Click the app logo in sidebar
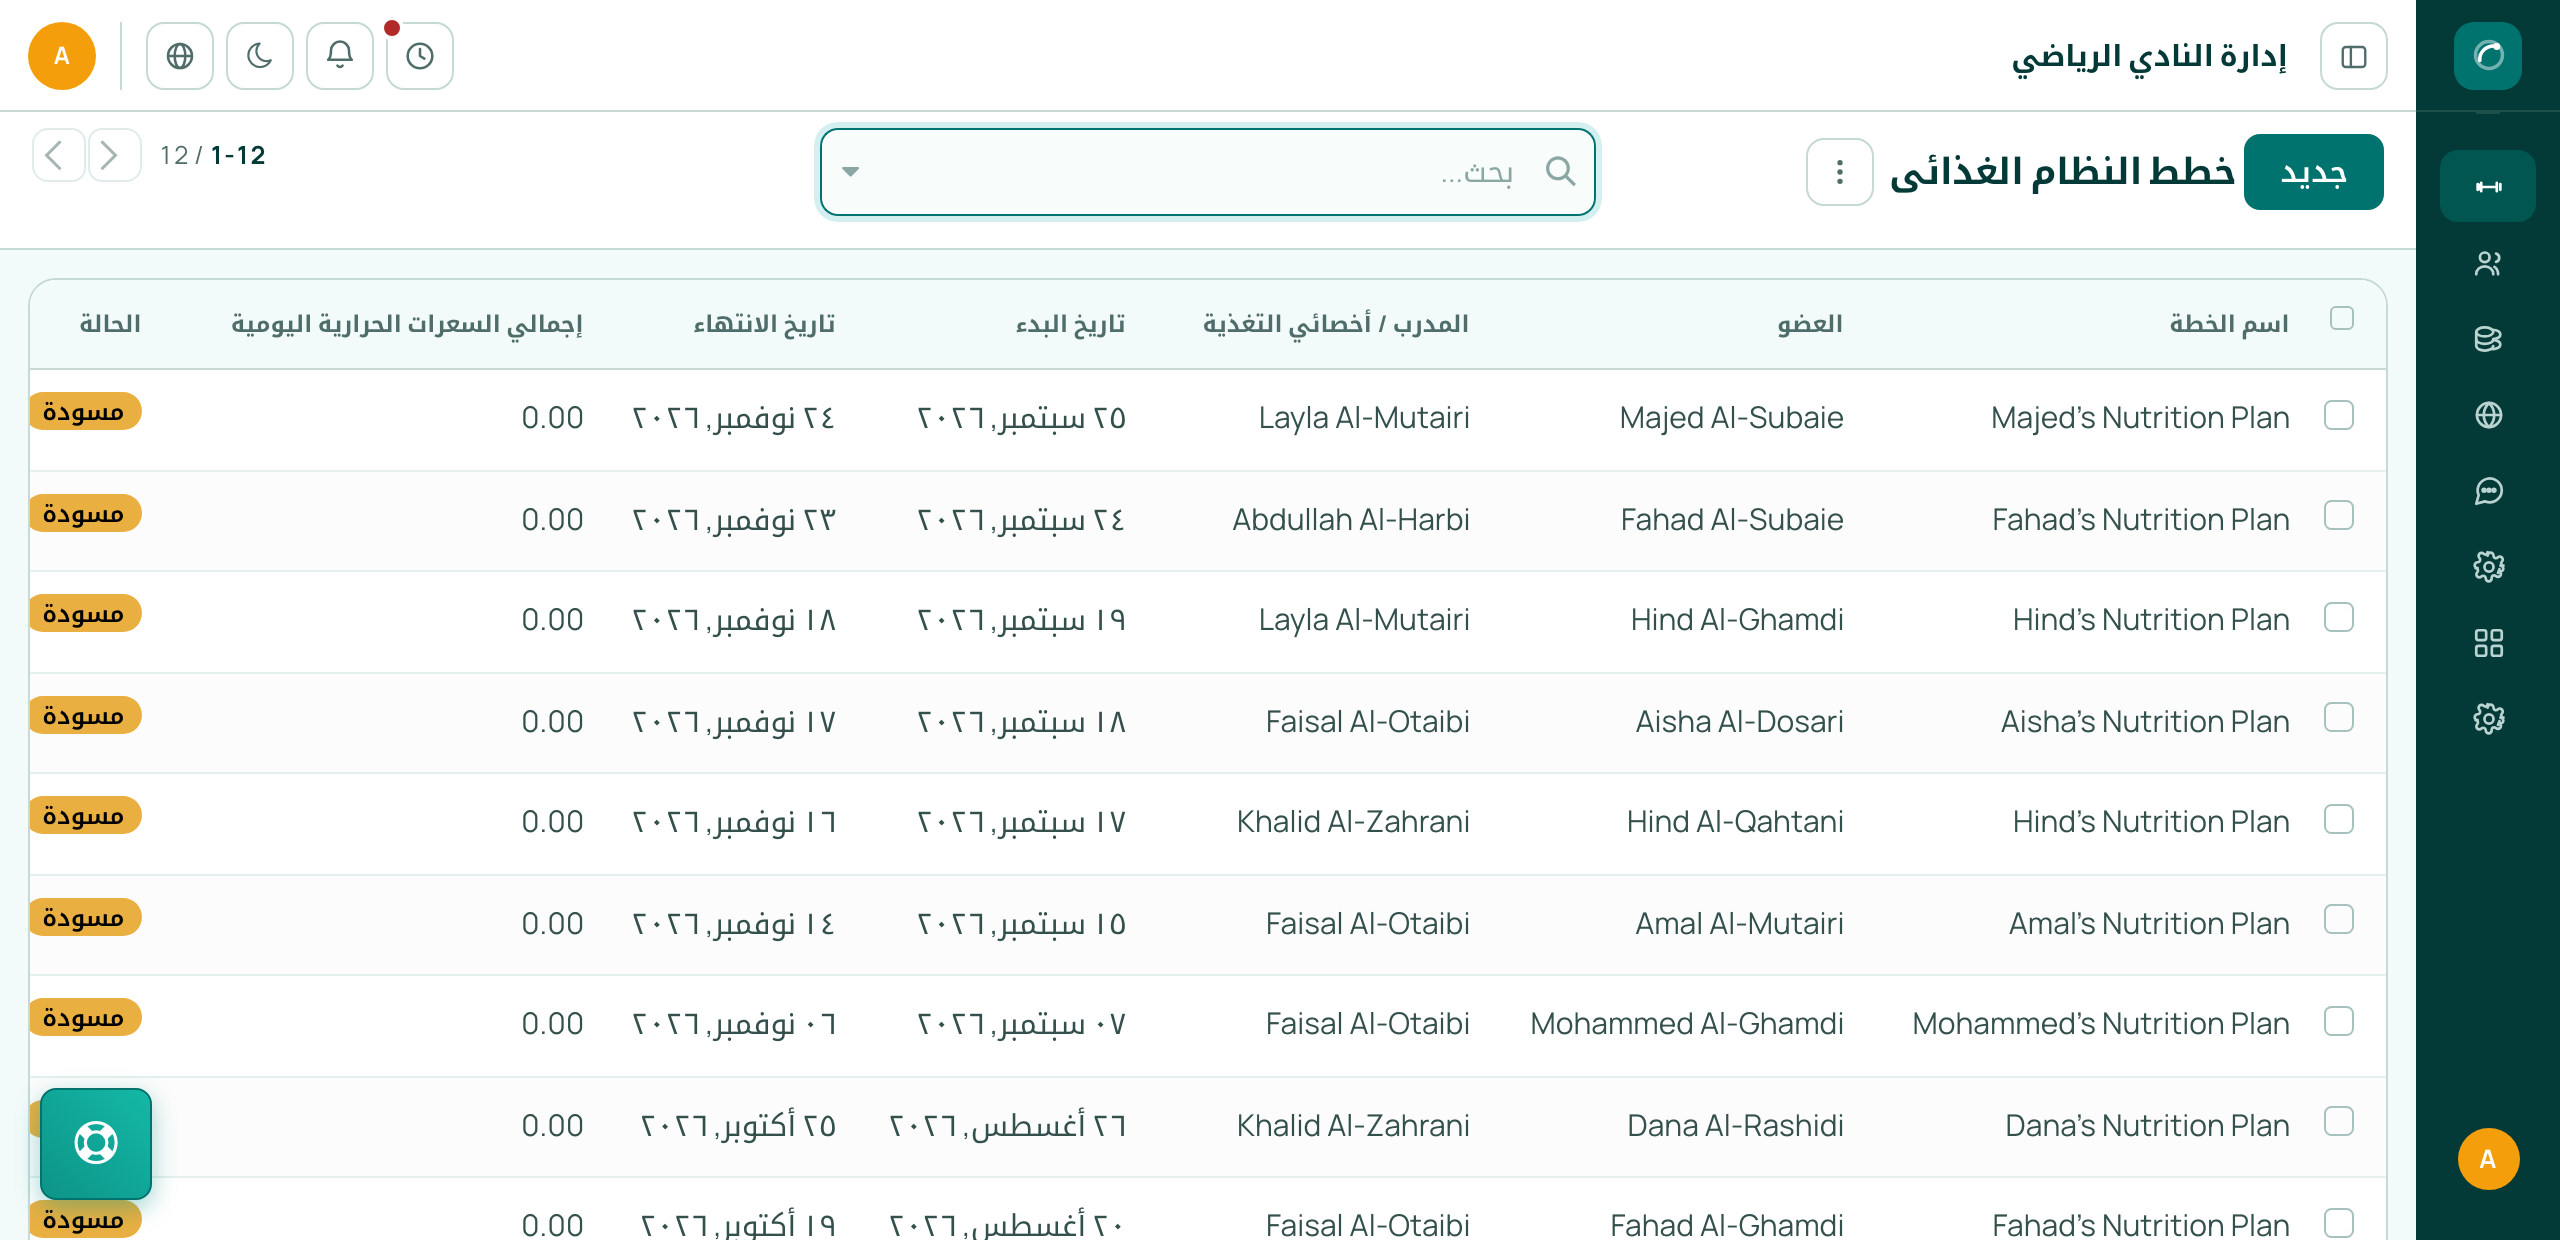2560x1240 pixels. point(2488,56)
